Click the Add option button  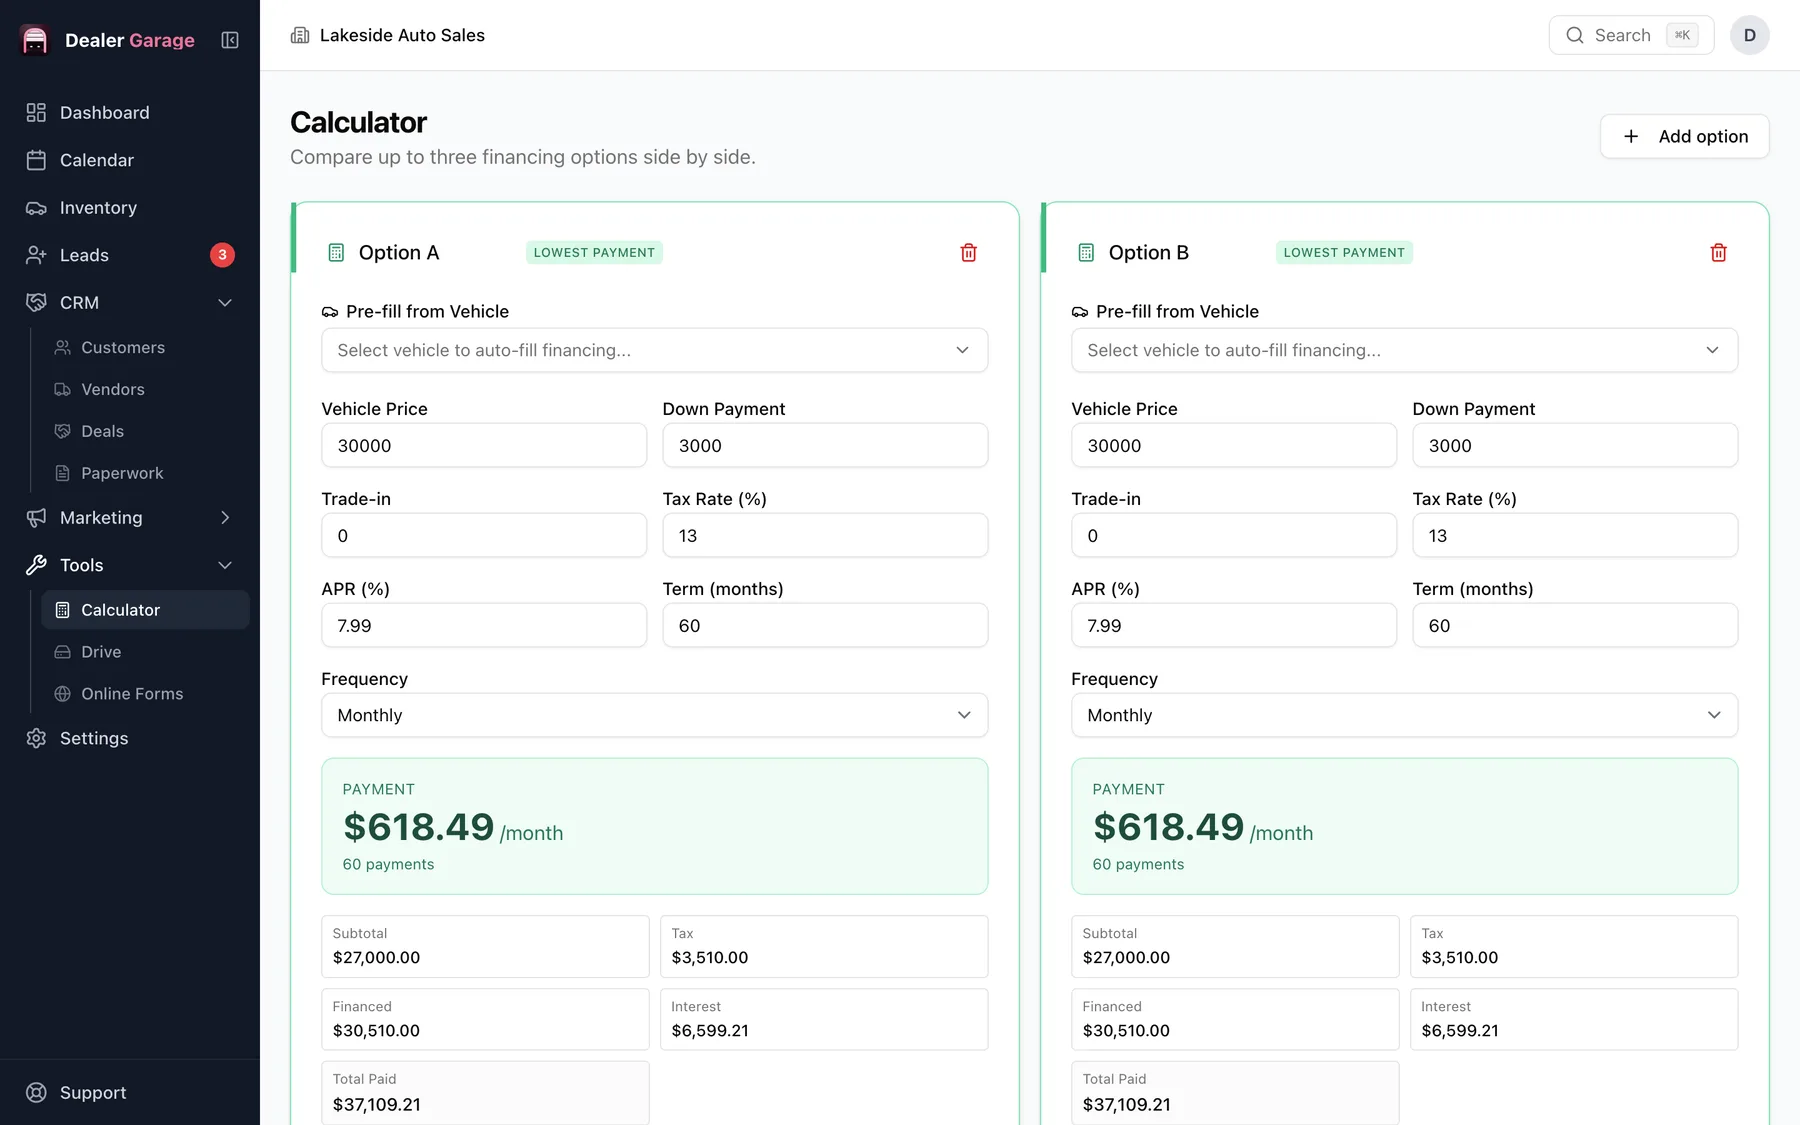[1685, 136]
